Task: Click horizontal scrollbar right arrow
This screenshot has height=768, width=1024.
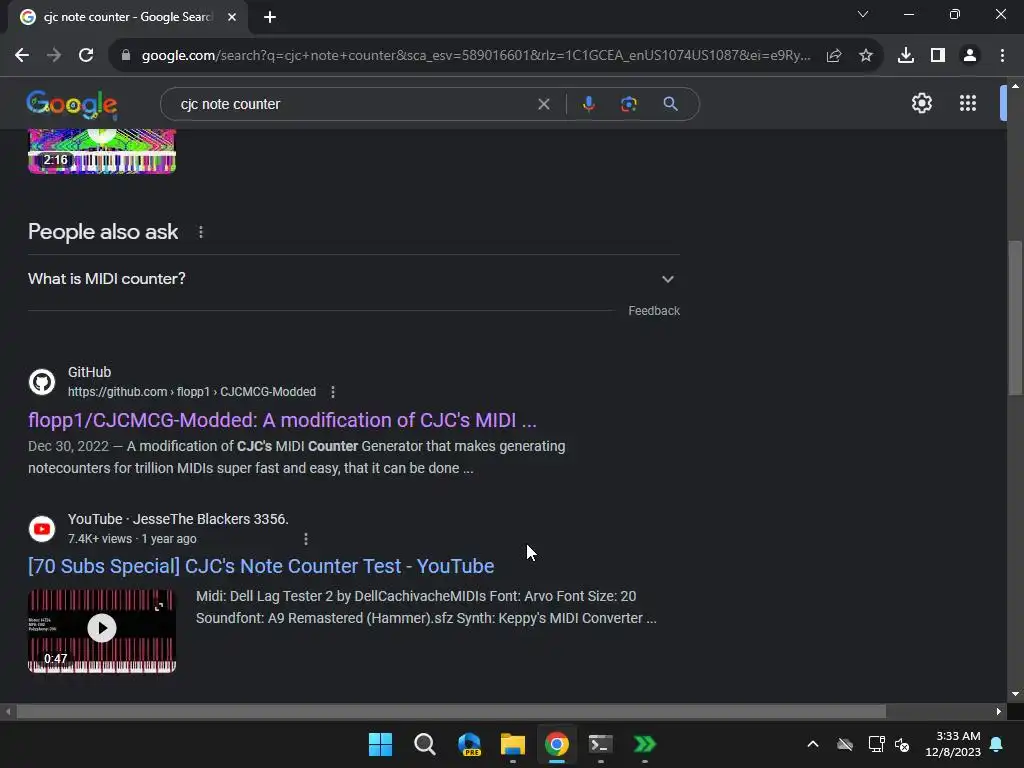Action: (x=999, y=712)
